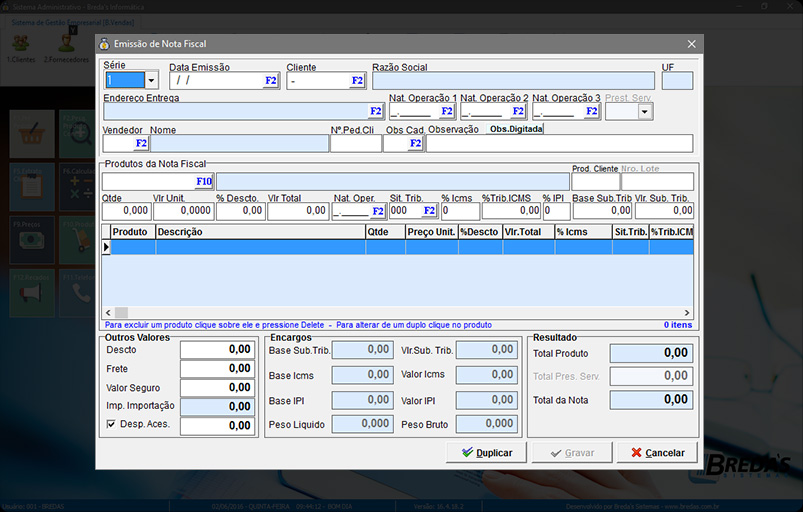Click the Endereço Entrega F2 lookup icon
Image resolution: width=803 pixels, height=512 pixels.
click(376, 111)
